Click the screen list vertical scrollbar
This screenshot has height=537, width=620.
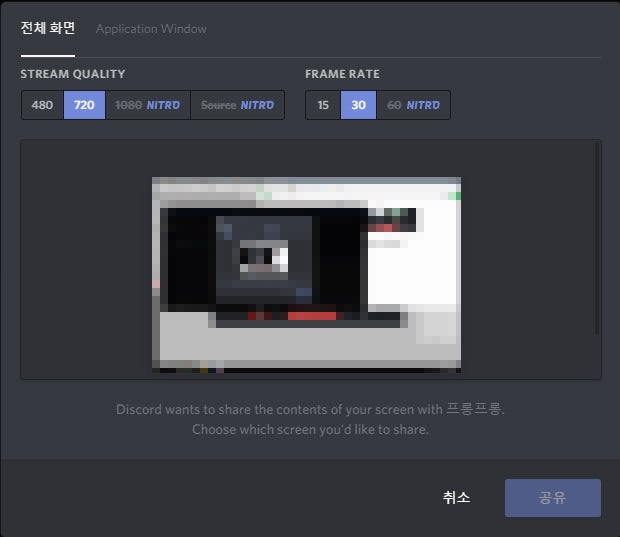(597, 238)
